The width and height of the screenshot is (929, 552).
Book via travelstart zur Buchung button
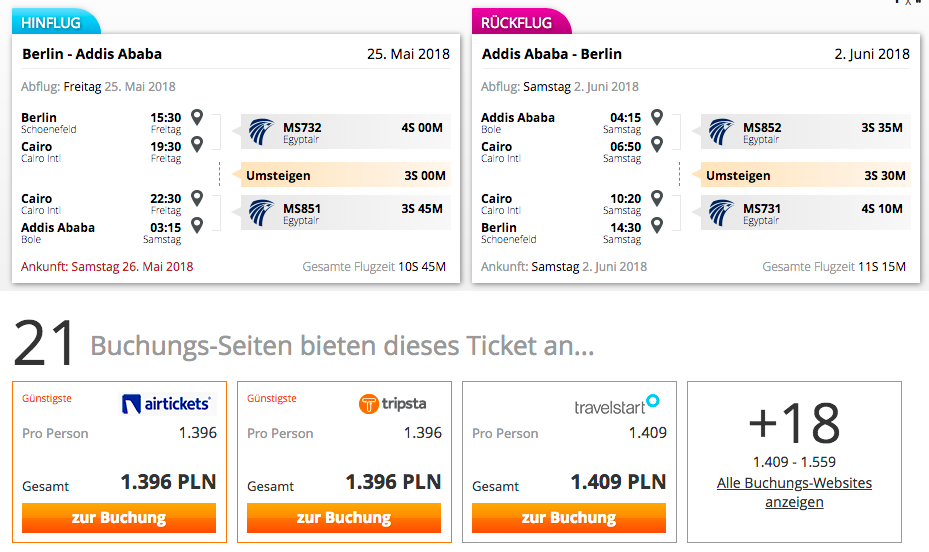click(569, 518)
